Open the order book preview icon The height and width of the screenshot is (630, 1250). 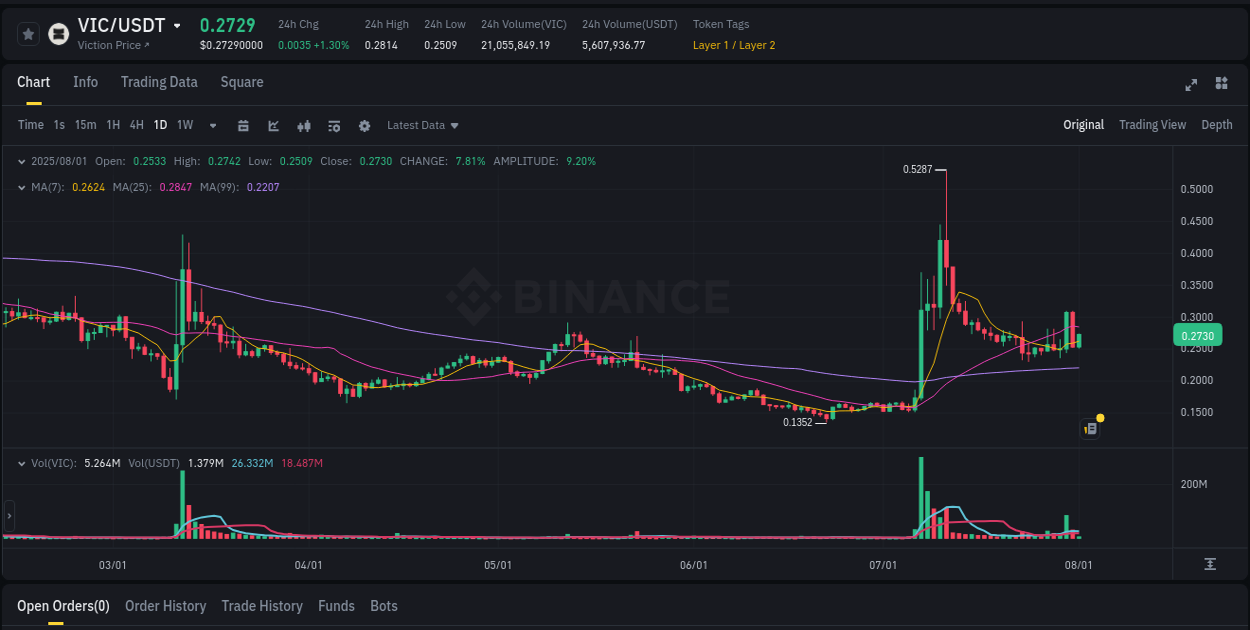[x=1090, y=428]
